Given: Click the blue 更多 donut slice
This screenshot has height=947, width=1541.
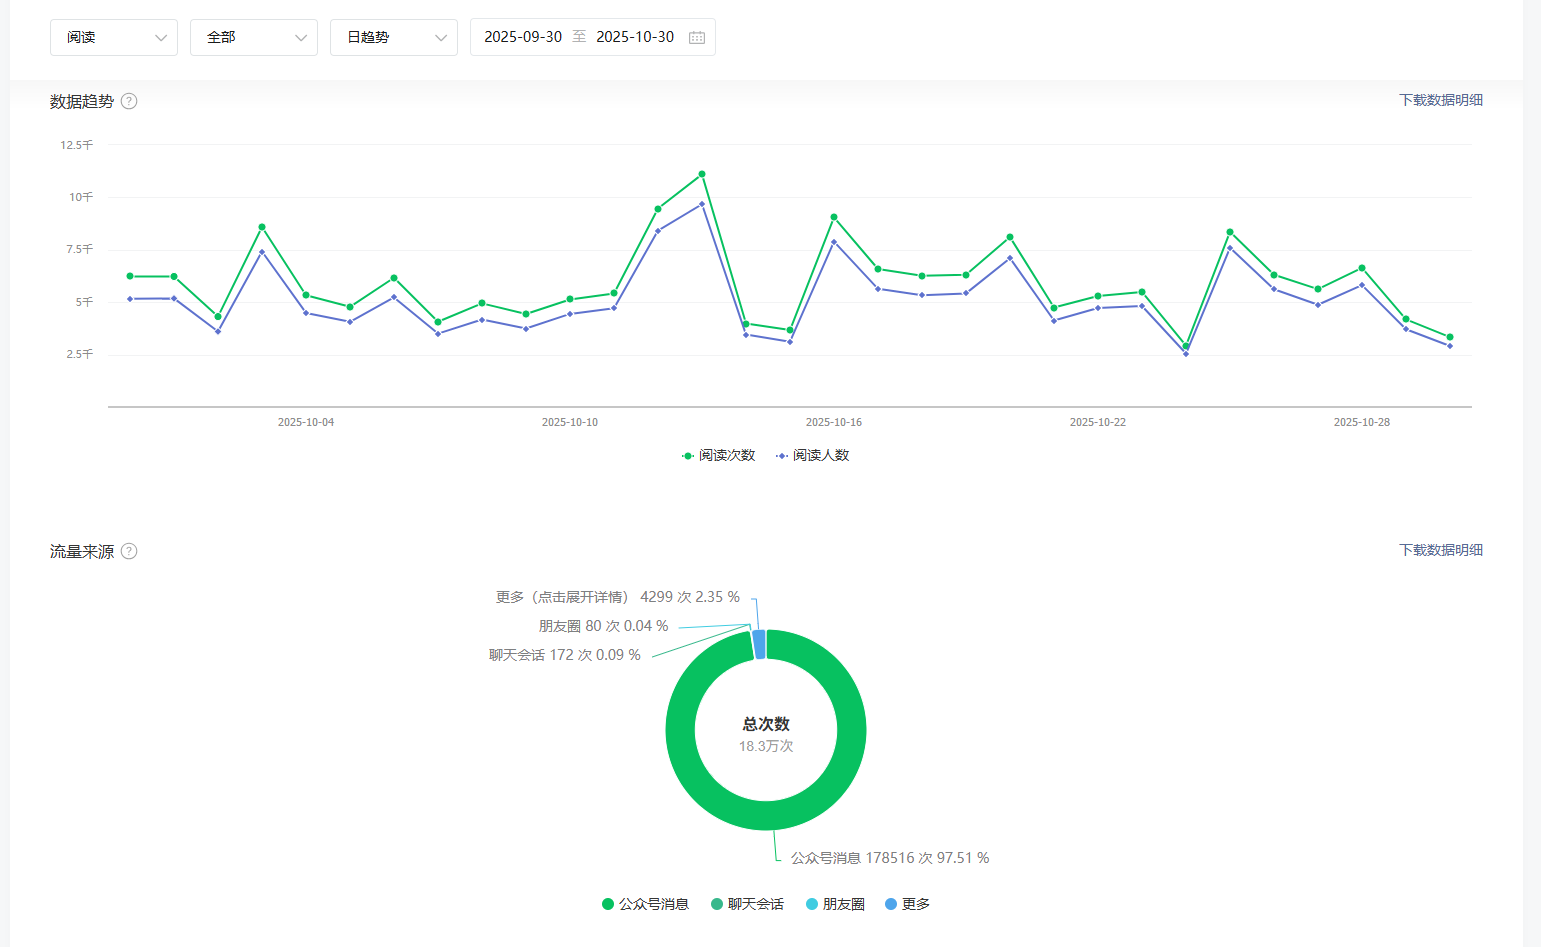Looking at the screenshot, I should tap(759, 644).
